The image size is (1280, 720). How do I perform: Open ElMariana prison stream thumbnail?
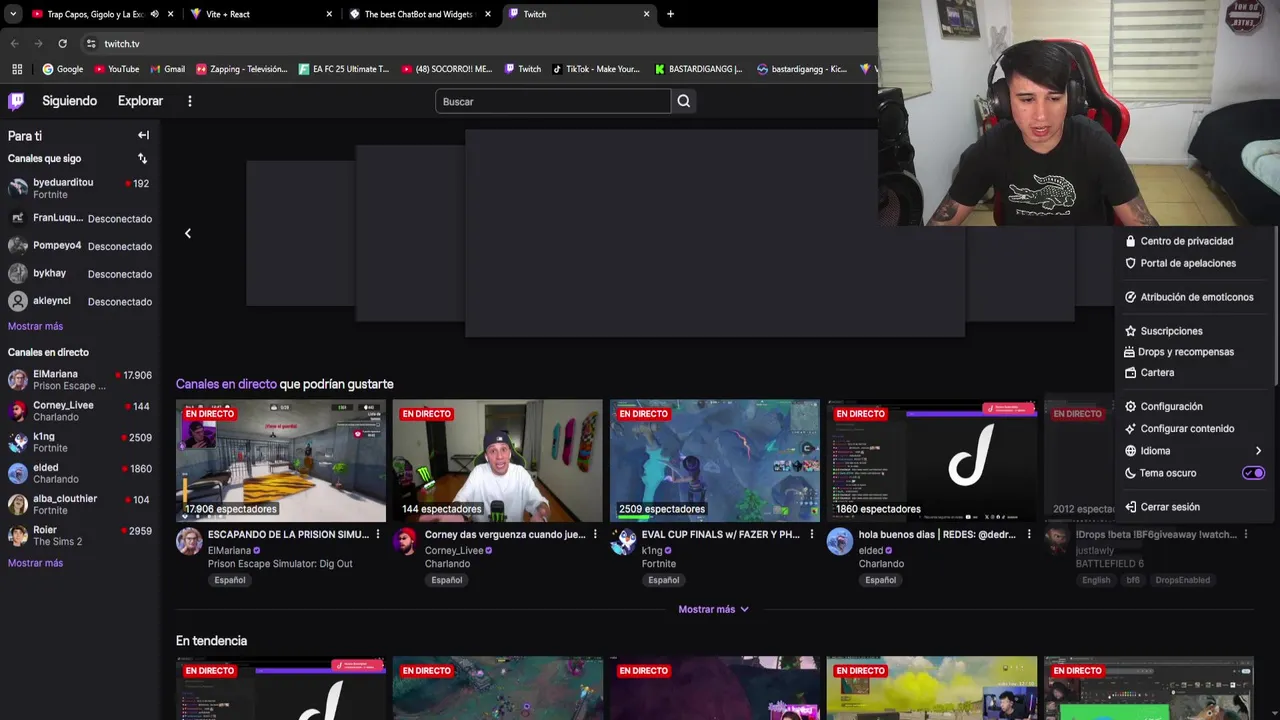pos(281,461)
